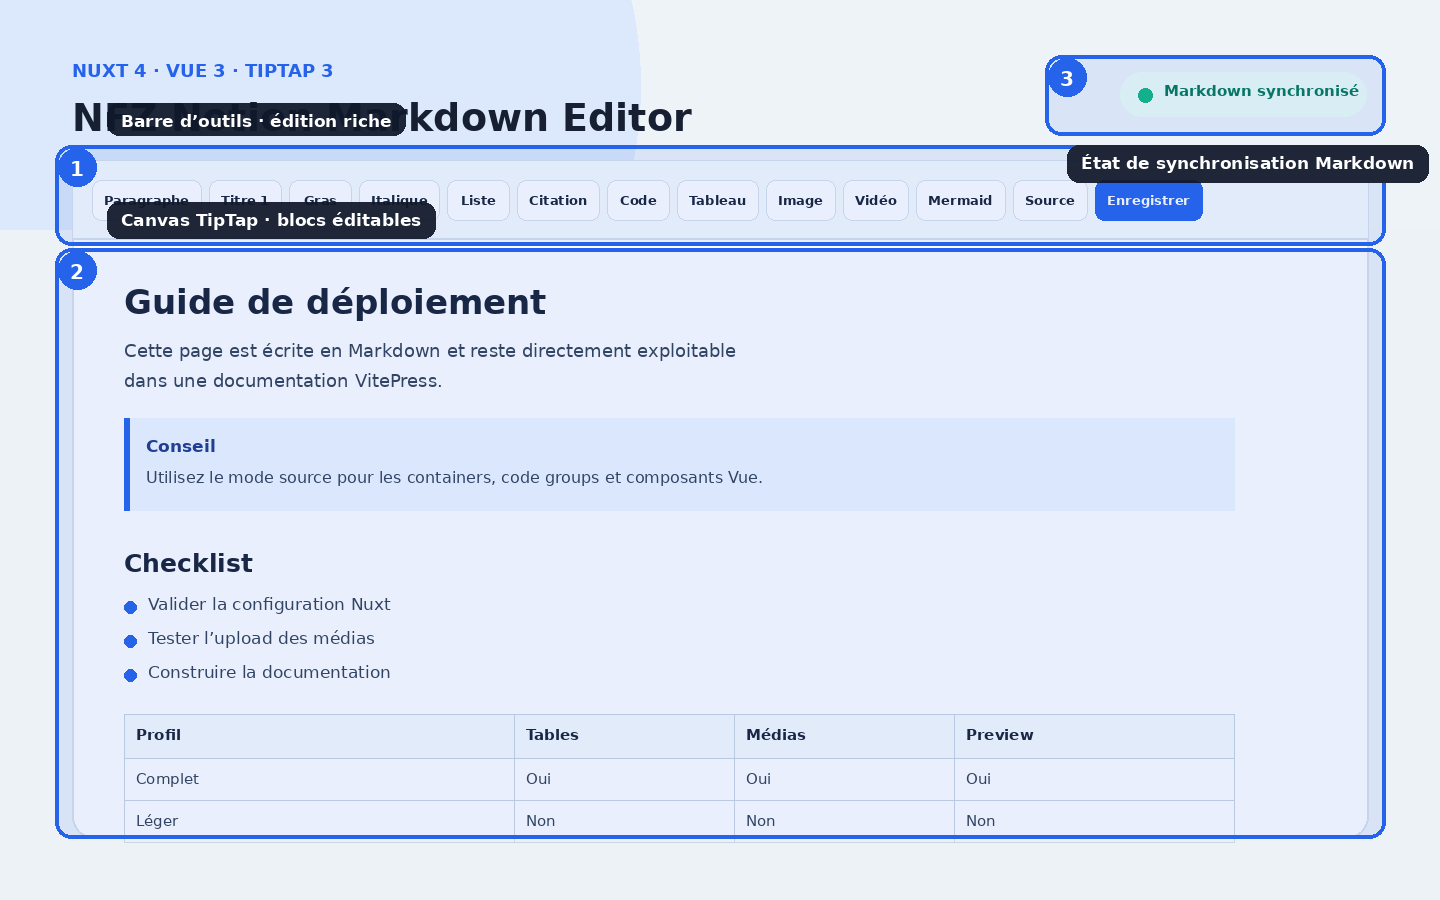Select the Conseil callout title
The width and height of the screenshot is (1440, 900).
181,446
